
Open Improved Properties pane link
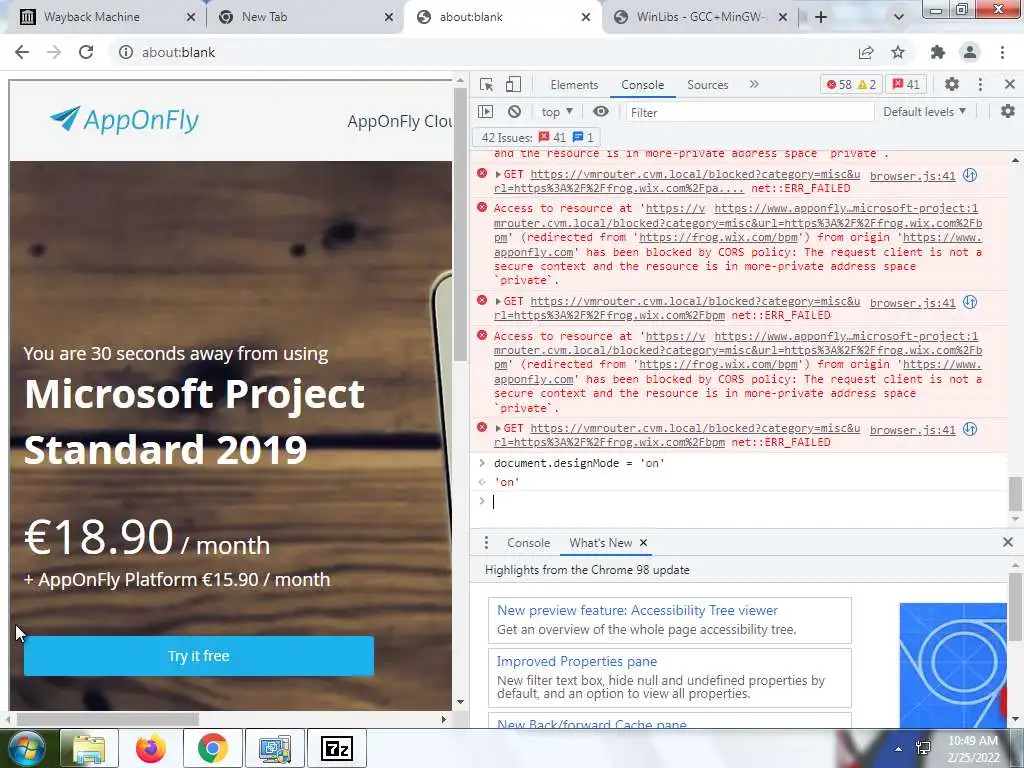coord(577,661)
